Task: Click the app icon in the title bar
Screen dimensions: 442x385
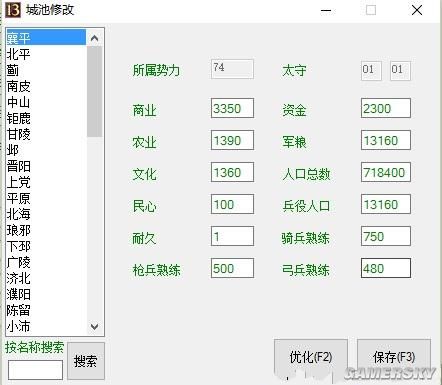Action: pyautogui.click(x=13, y=10)
